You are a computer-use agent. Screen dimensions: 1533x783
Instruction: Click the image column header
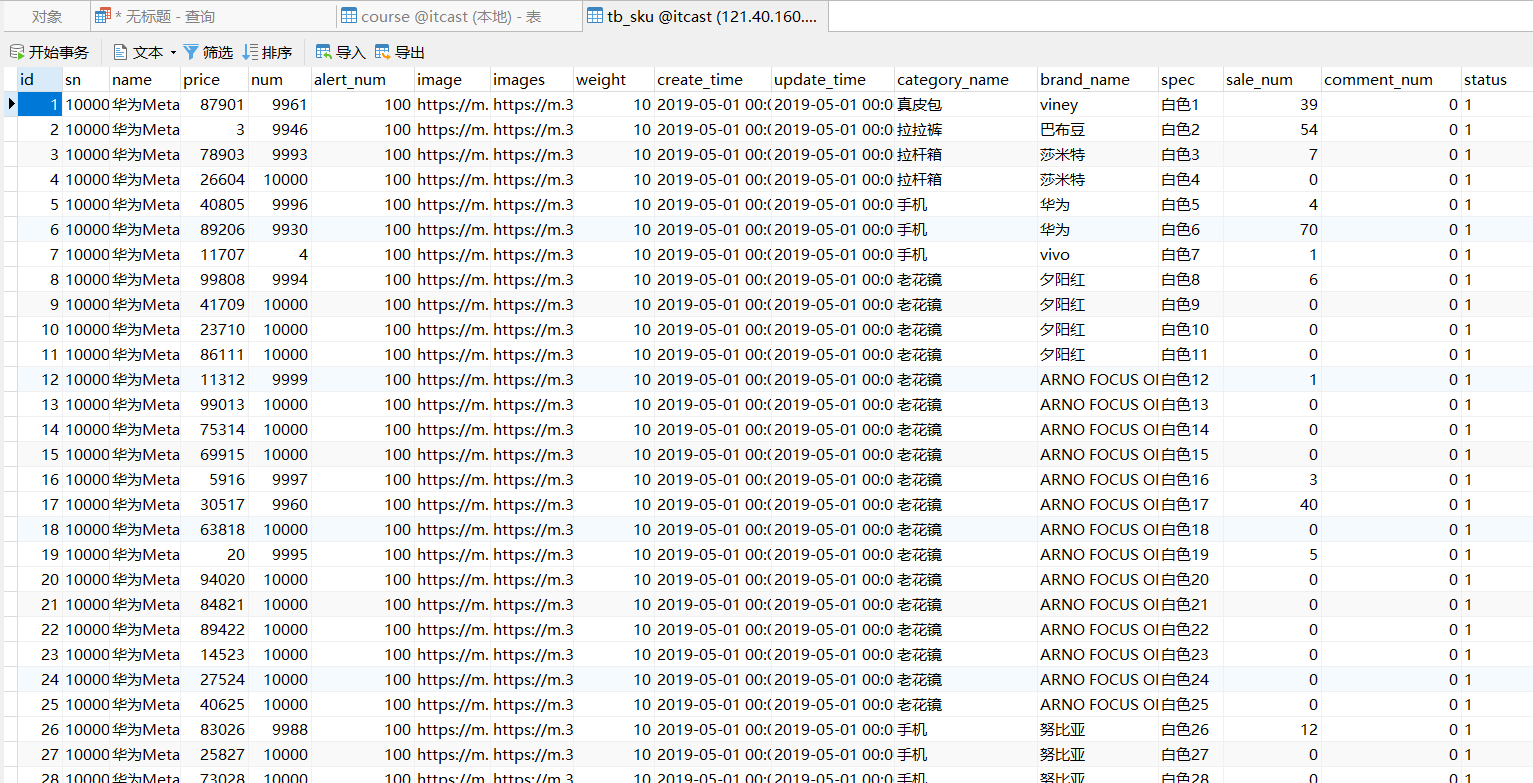(453, 80)
